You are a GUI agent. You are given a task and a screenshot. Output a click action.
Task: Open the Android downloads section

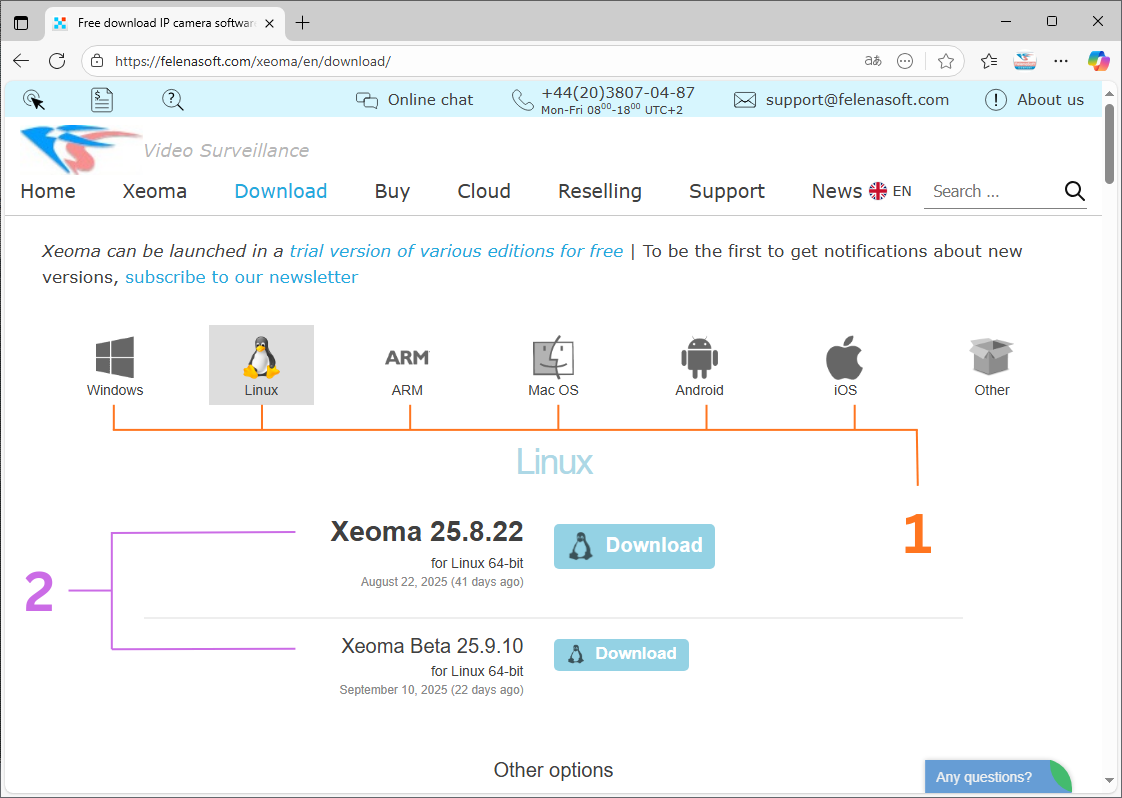(x=699, y=358)
